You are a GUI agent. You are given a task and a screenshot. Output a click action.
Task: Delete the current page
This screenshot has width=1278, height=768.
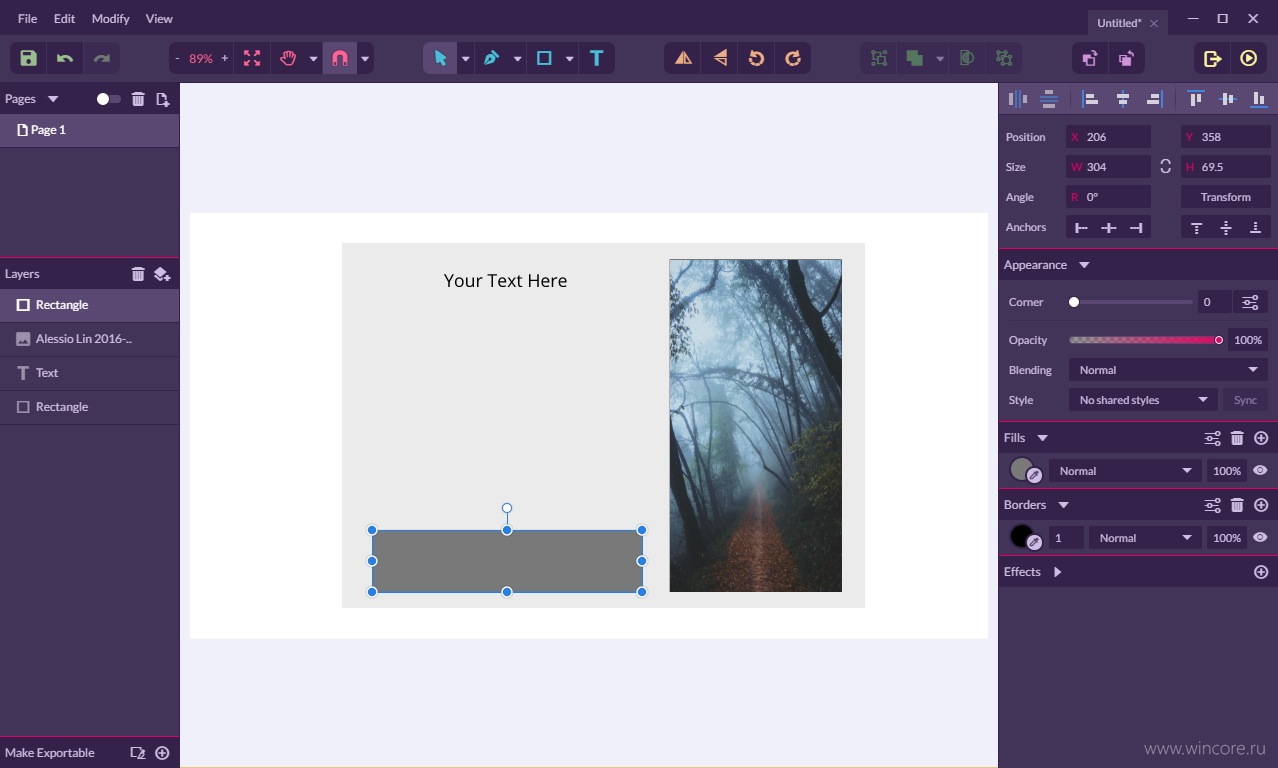point(138,99)
